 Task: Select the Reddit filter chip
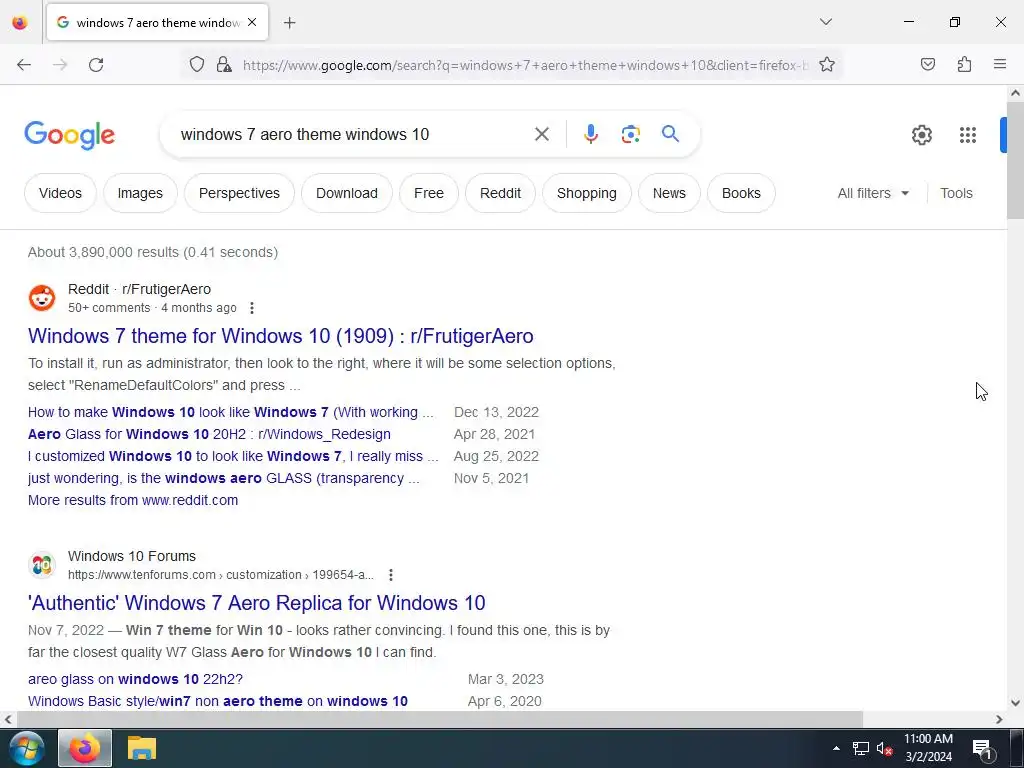tap(500, 193)
